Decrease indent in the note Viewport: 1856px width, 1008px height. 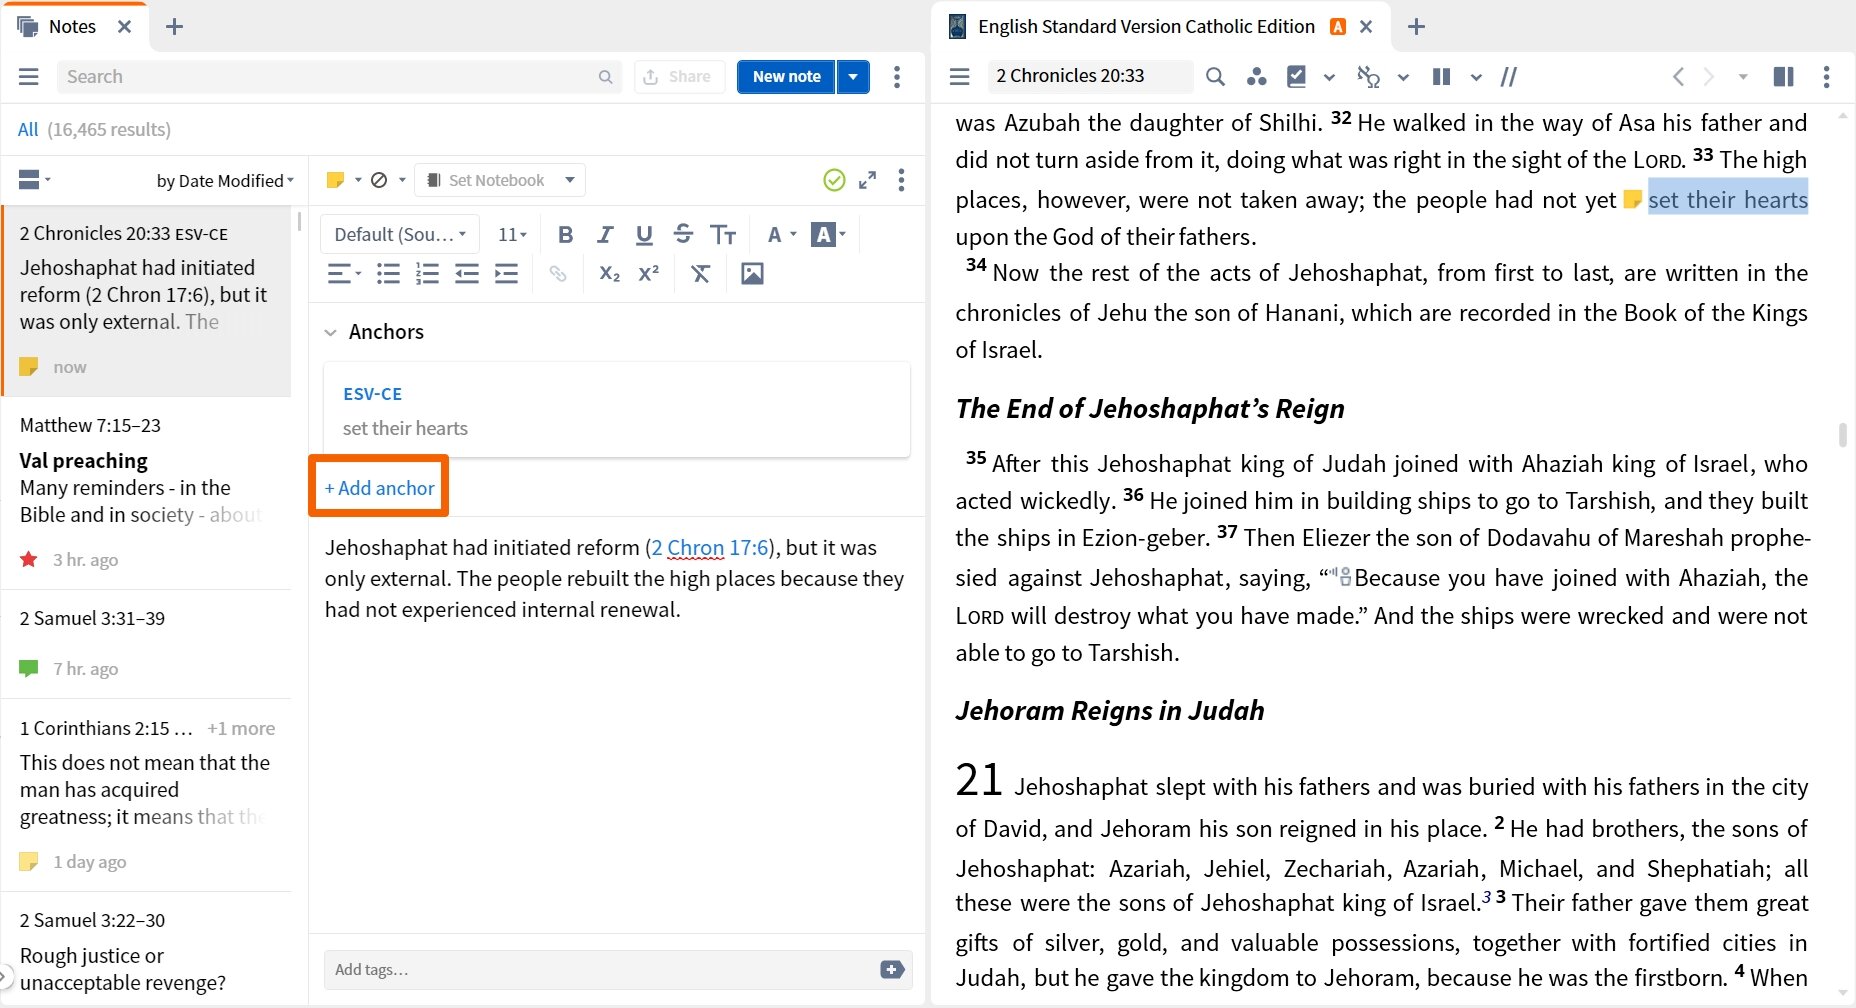467,274
